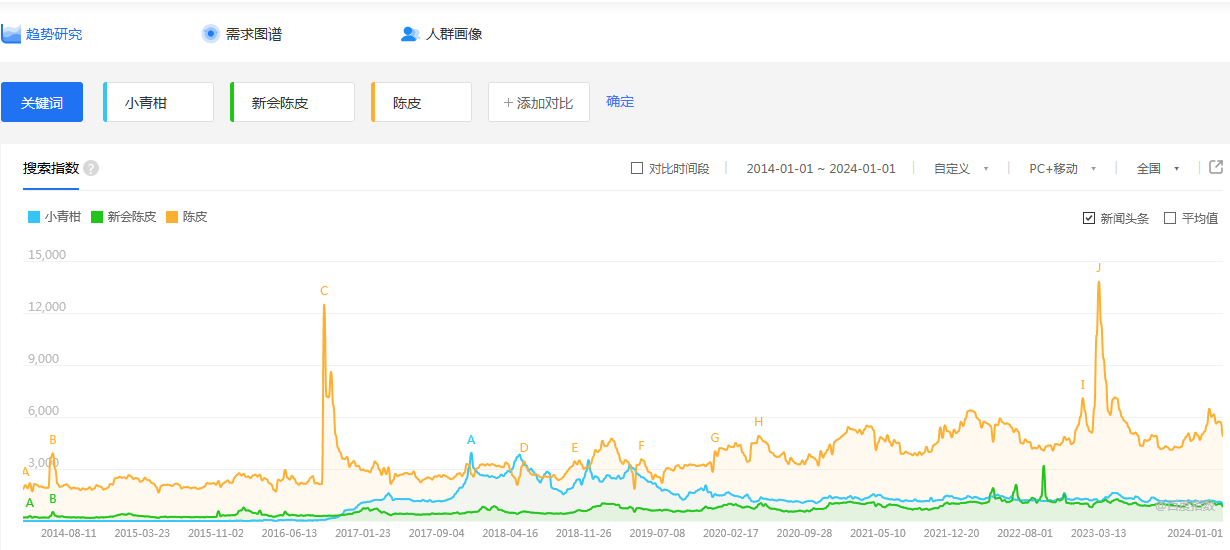Open the 自定义 time range dropdown
1230x550 pixels.
960,169
